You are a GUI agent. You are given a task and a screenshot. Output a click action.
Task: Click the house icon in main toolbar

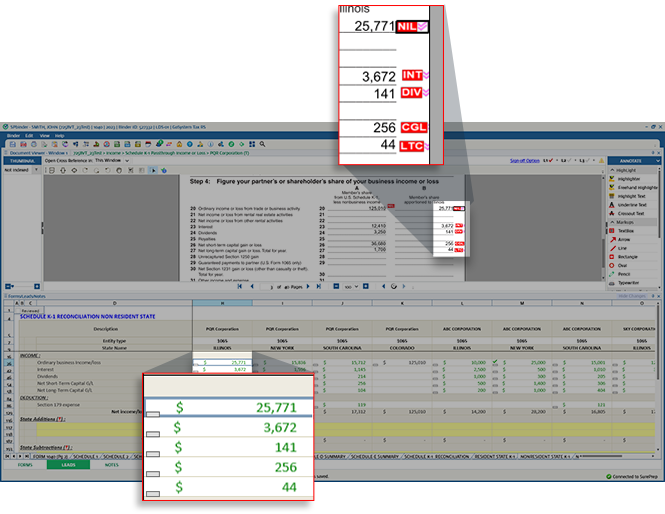coord(179,145)
